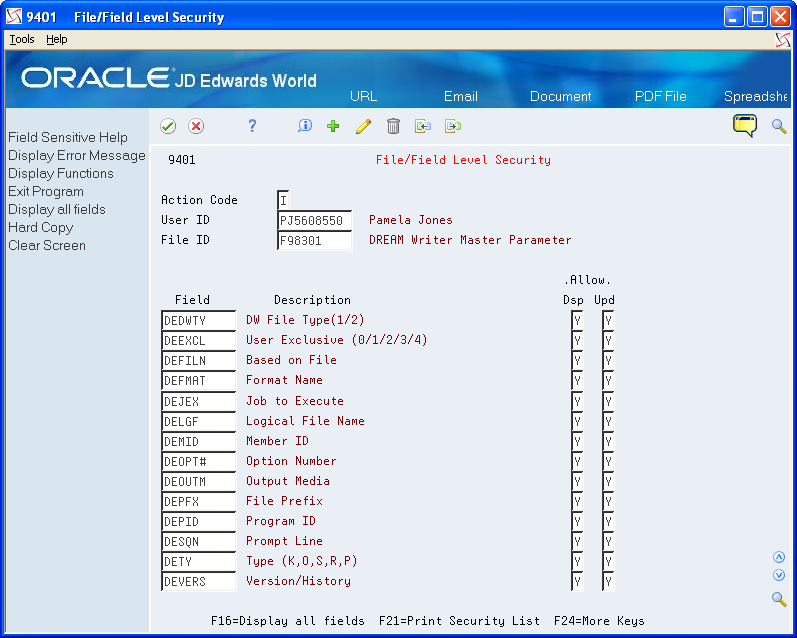Click the red X cancel icon

196,126
